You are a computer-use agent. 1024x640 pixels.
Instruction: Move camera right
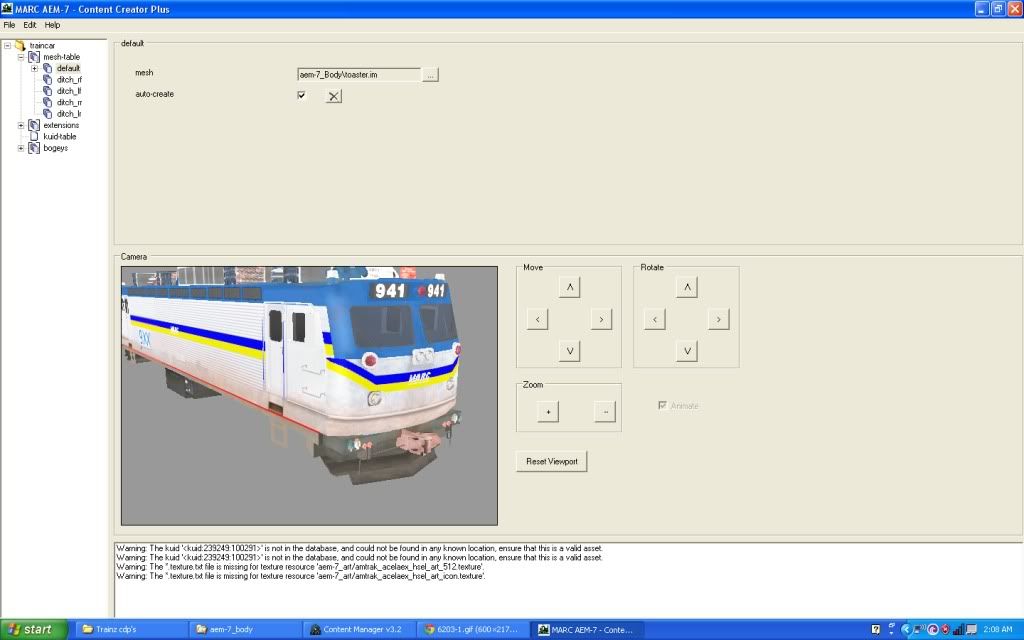(x=601, y=319)
